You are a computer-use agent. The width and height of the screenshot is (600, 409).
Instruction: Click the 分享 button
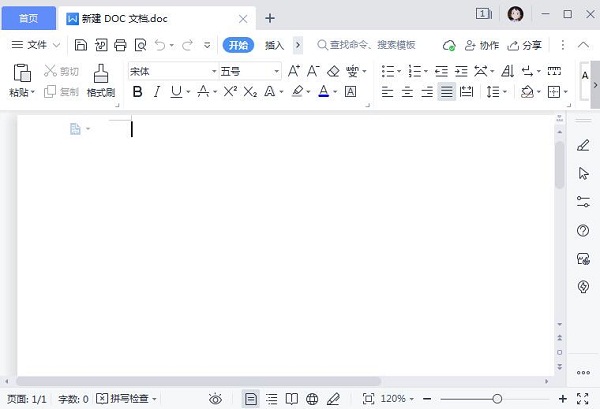pos(524,46)
